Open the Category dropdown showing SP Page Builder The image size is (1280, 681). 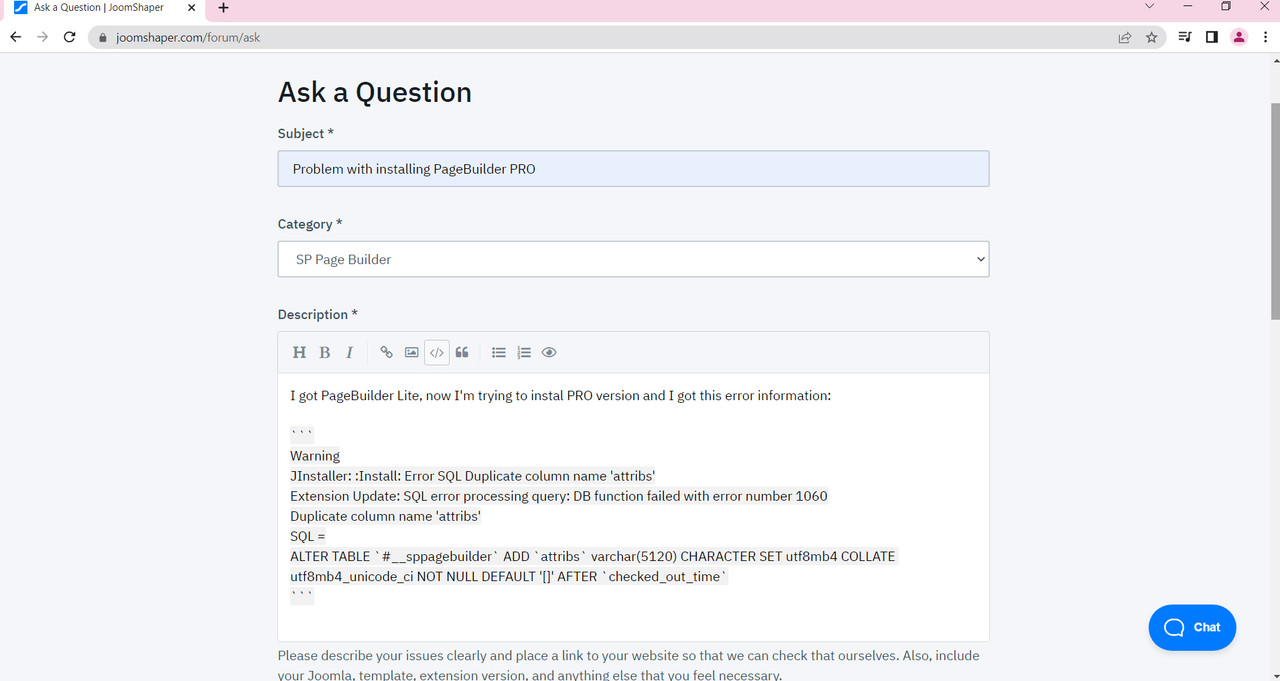coord(633,259)
